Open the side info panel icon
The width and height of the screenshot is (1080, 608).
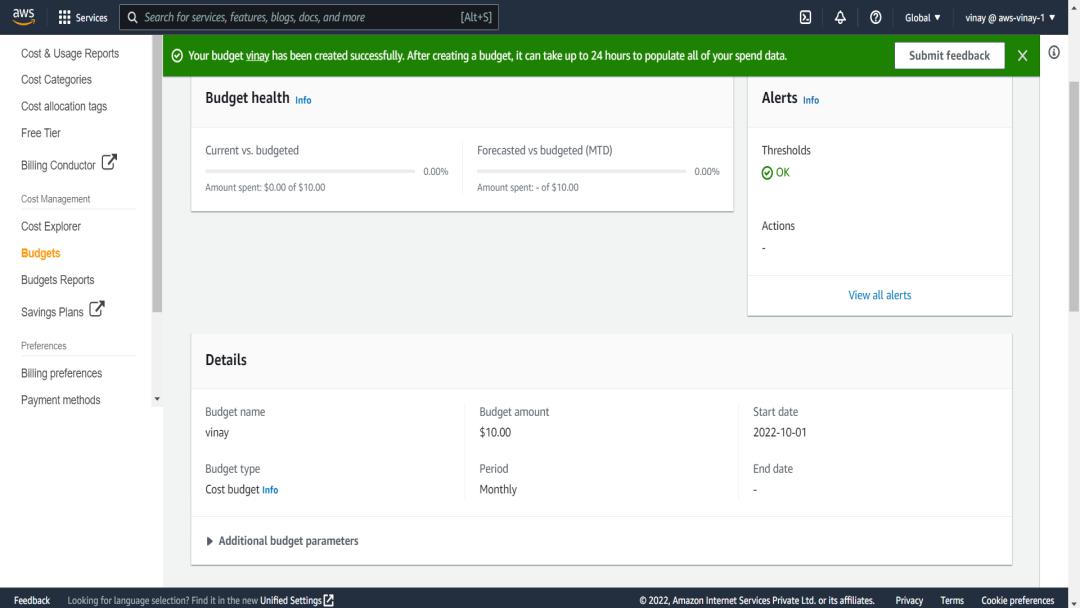(x=1054, y=52)
